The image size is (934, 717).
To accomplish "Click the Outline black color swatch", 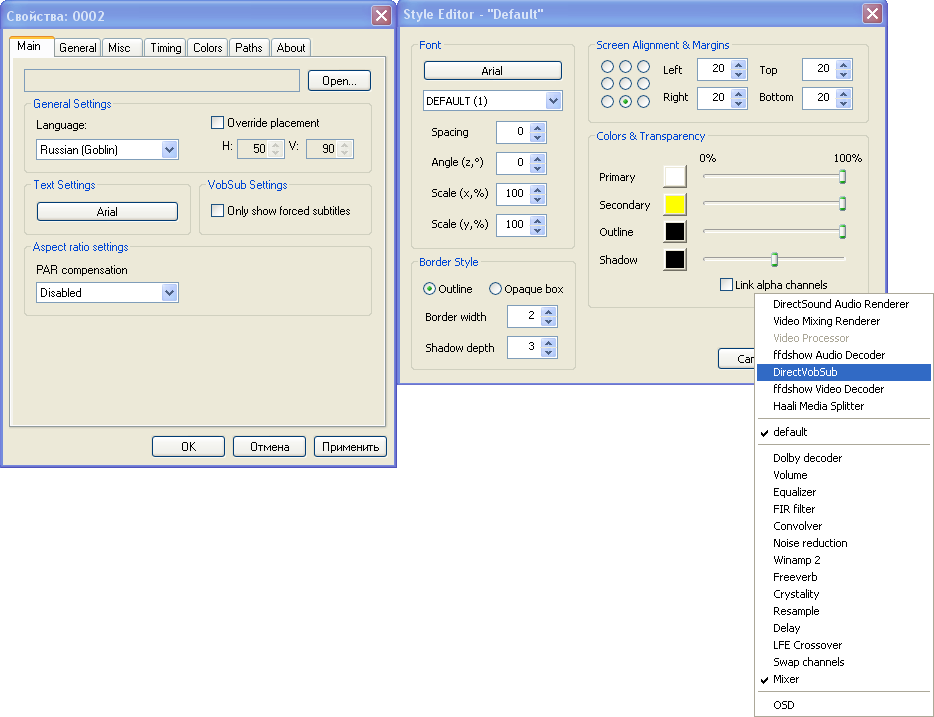I will (x=675, y=232).
